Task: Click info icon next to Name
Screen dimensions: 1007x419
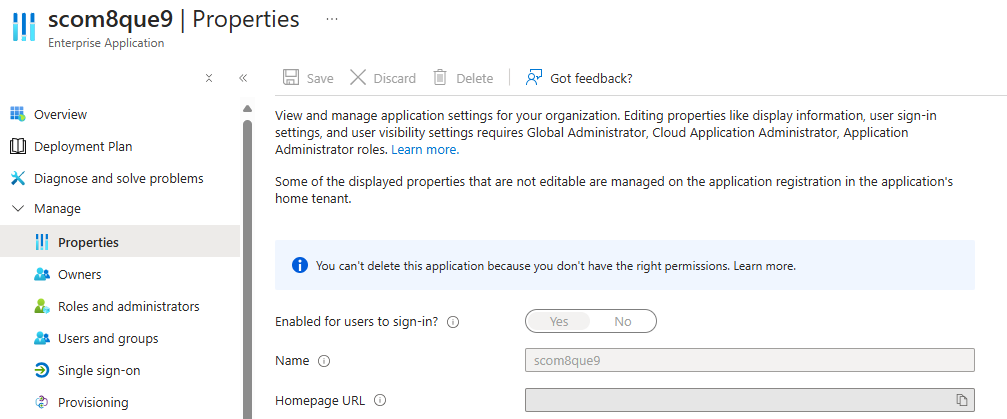Action: click(x=324, y=361)
